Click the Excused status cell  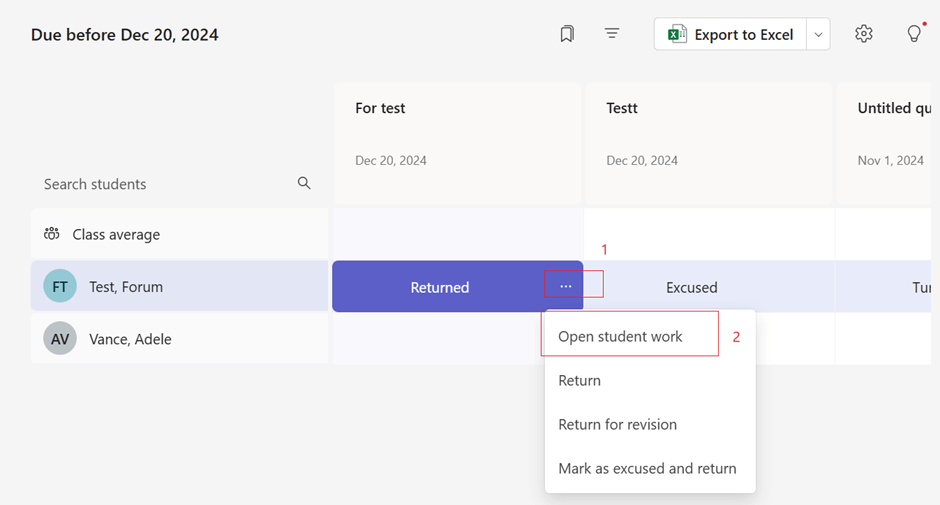[709, 287]
